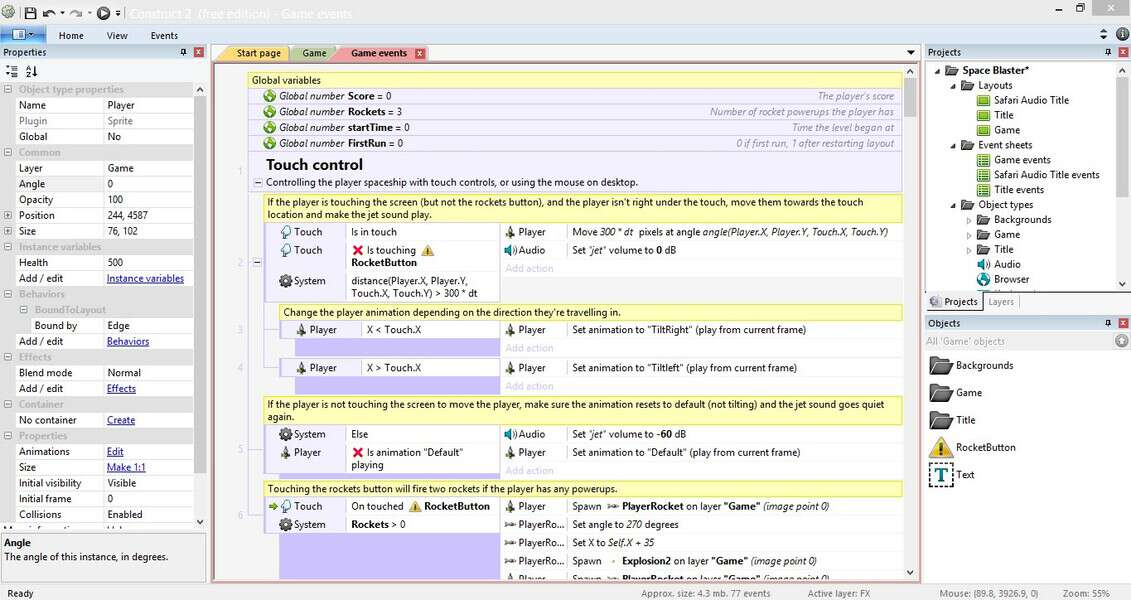1131x600 pixels.
Task: Select the Angle property value field
Action: [x=149, y=184]
